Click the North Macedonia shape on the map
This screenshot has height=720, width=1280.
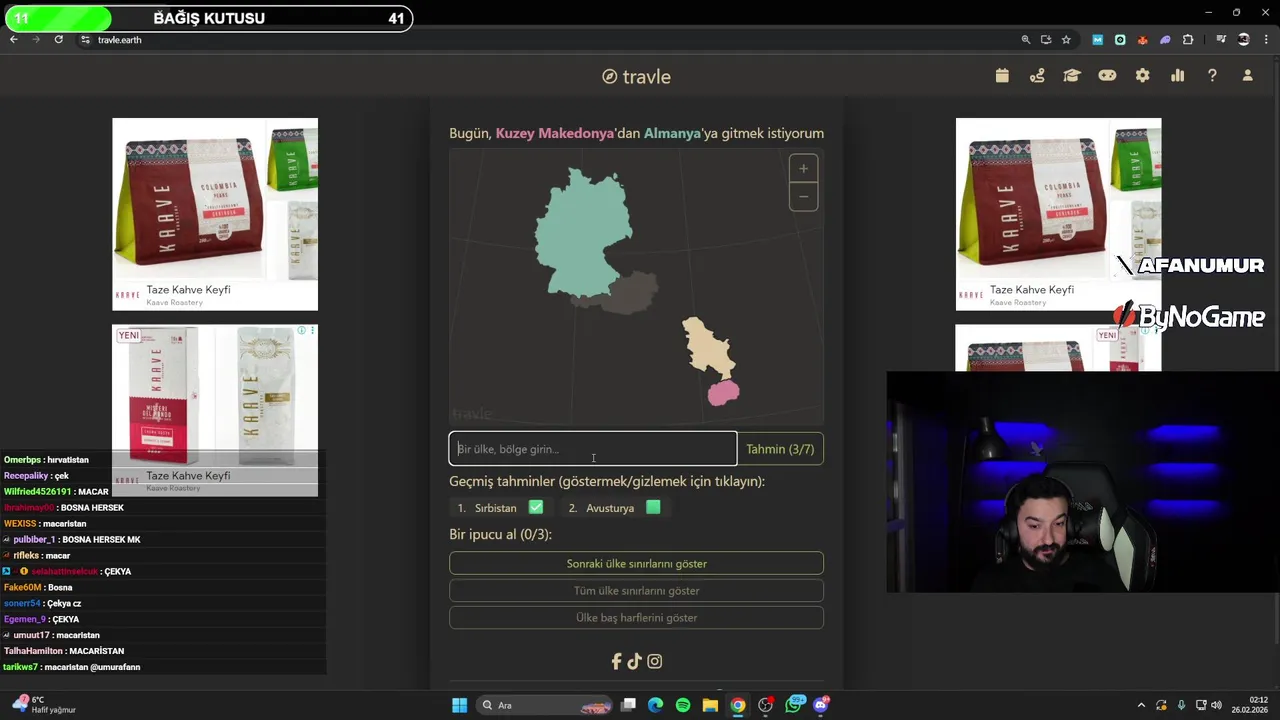(723, 393)
